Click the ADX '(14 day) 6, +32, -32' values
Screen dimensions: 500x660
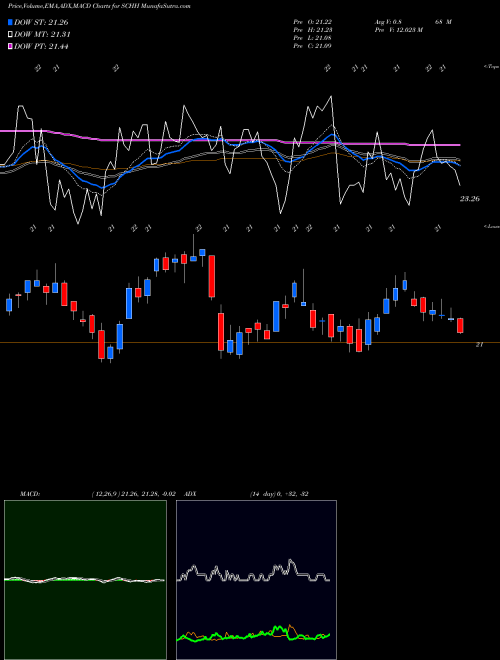[279, 494]
